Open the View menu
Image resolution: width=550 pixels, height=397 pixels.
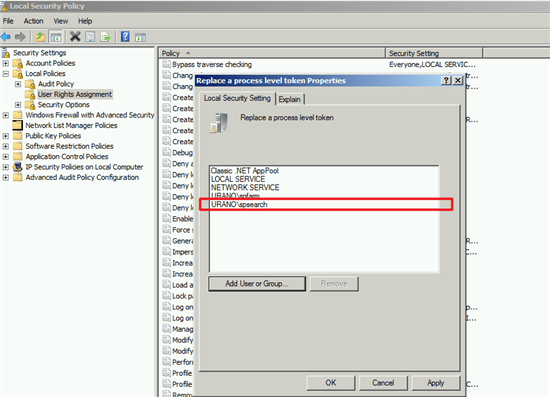click(x=61, y=21)
